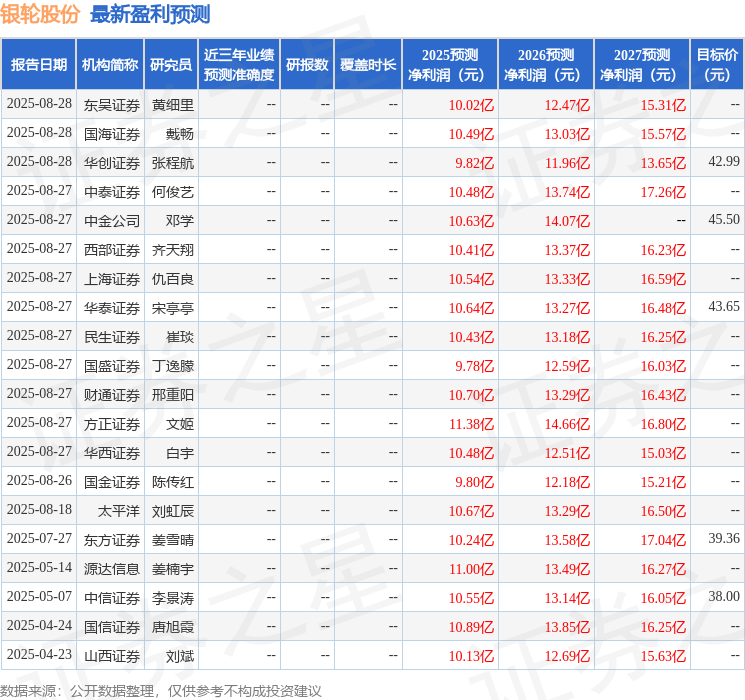Click the 中信证券 institution cell
The width and height of the screenshot is (745, 700).
(x=112, y=598)
